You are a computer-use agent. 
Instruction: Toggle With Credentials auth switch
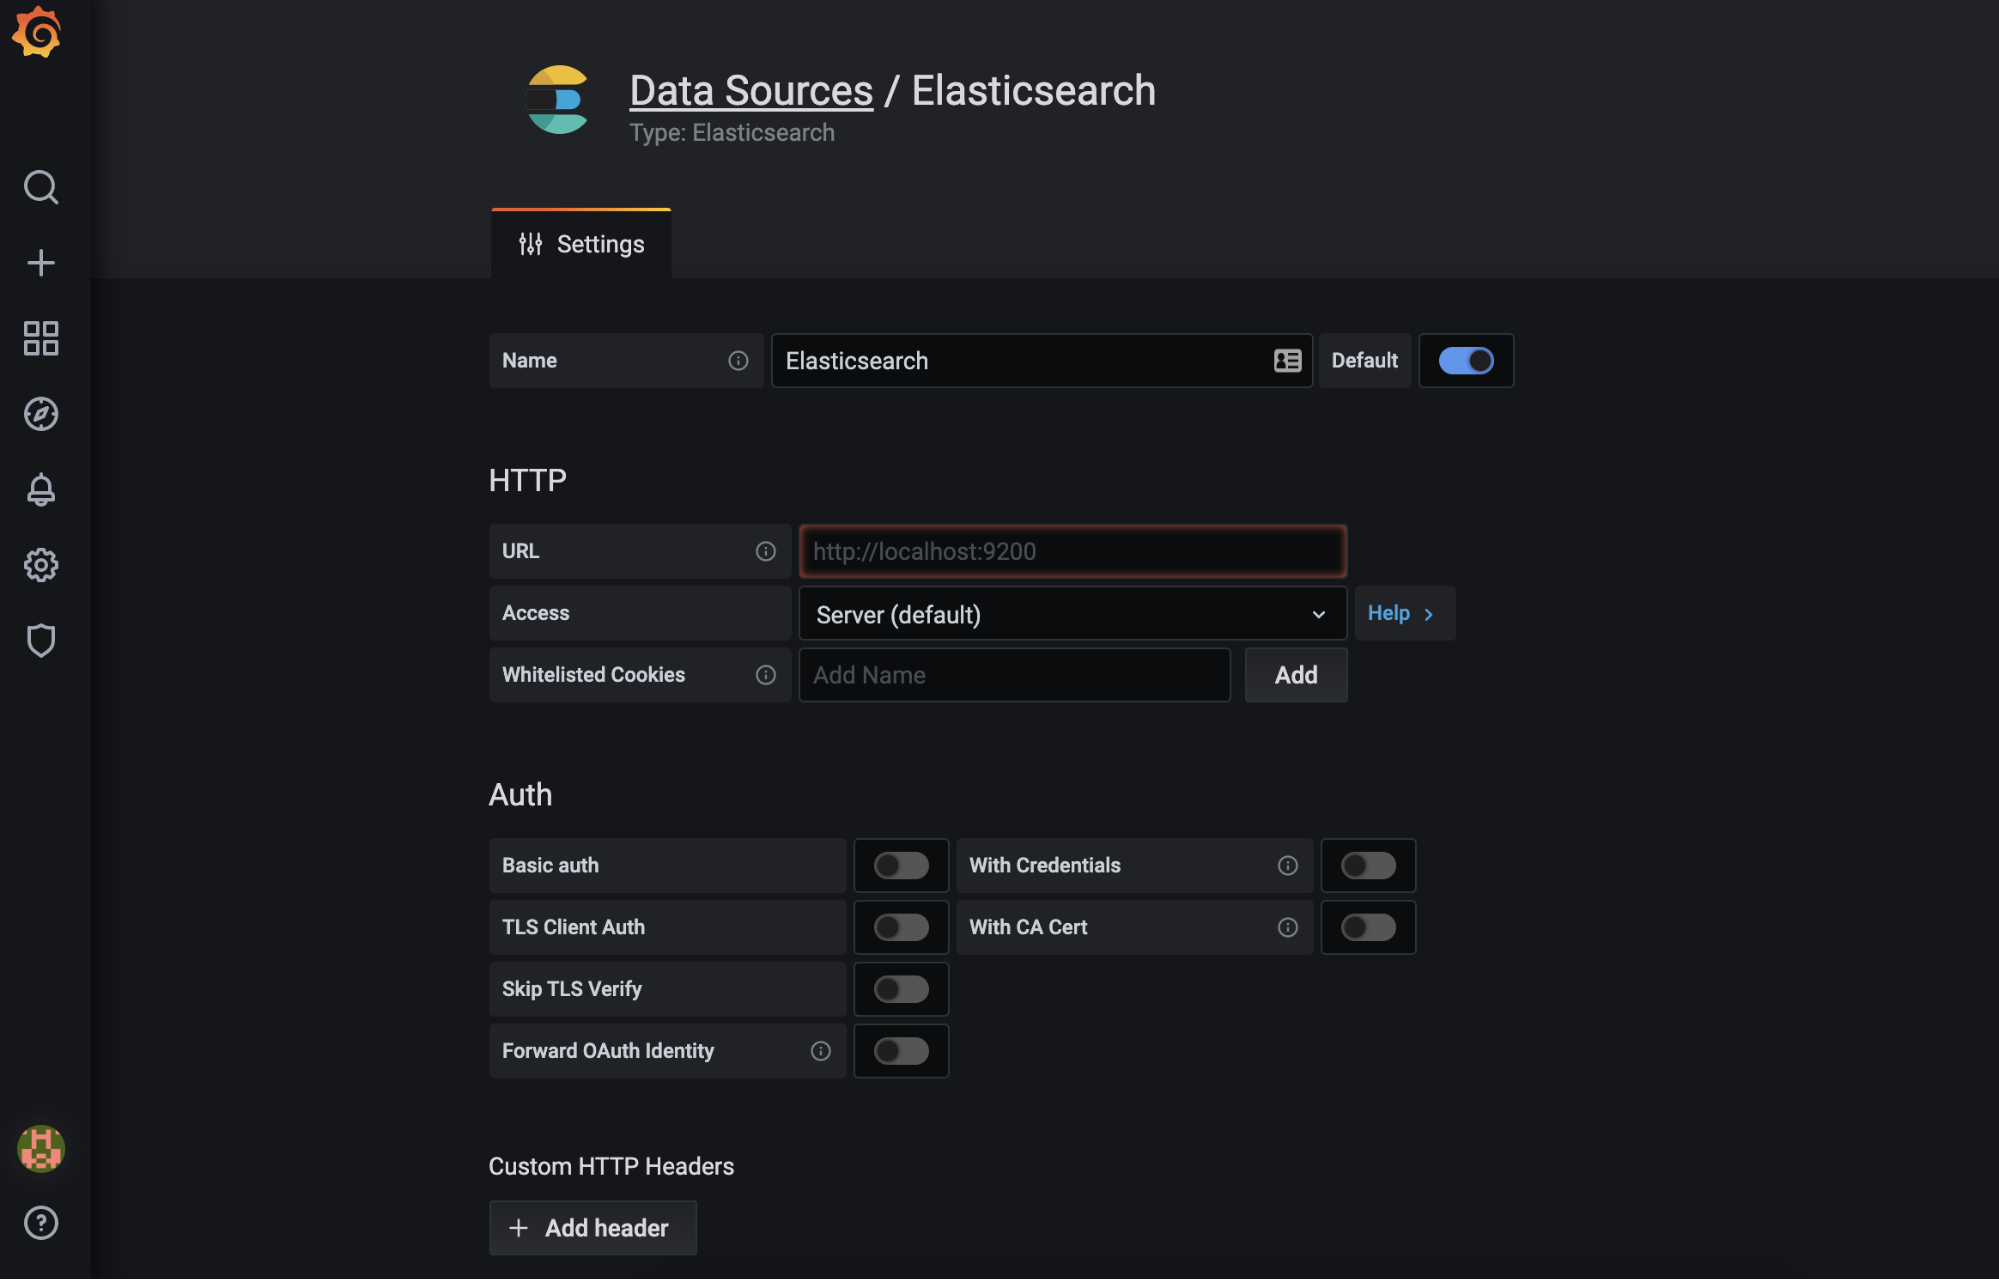tap(1368, 865)
